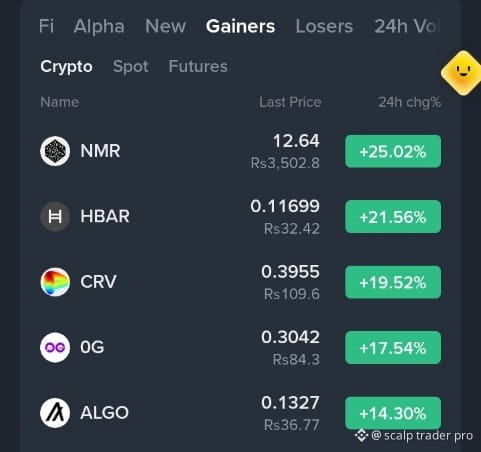This screenshot has height=452, width=481.
Task: Select the Futures sub-tab
Action: coord(198,66)
